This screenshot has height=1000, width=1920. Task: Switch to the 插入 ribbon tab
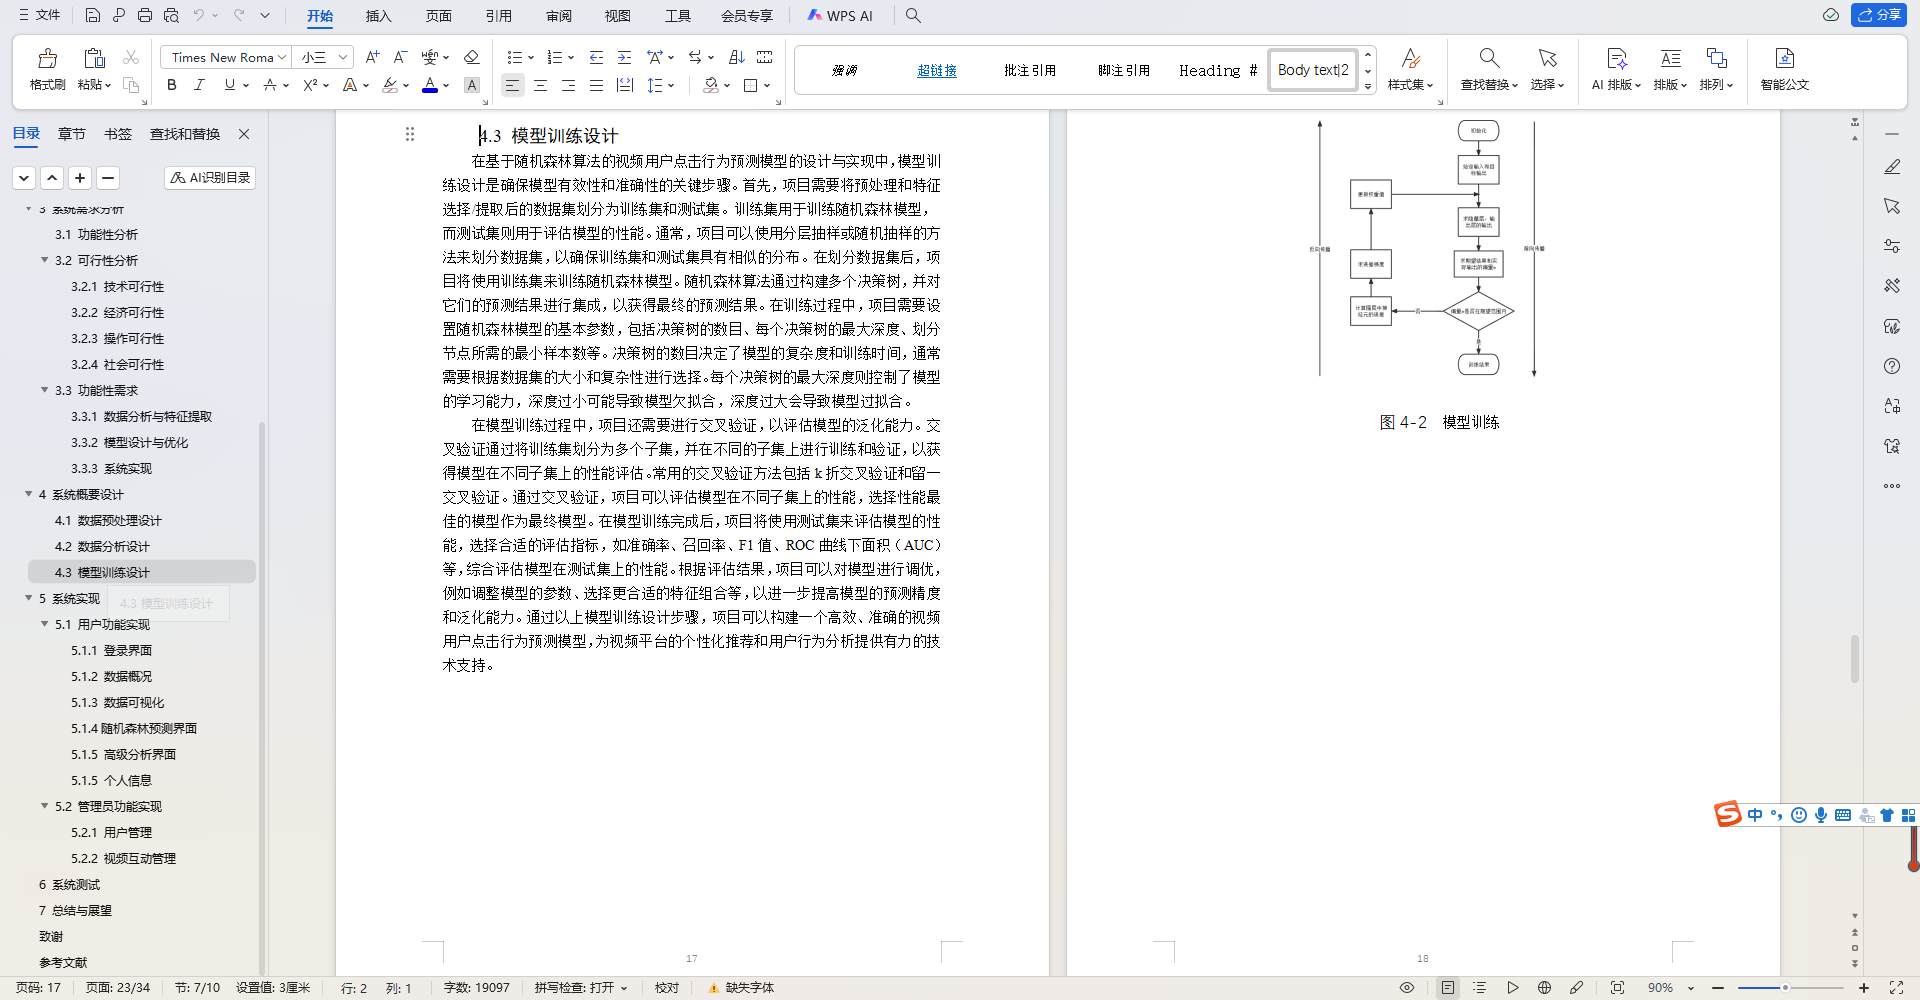point(378,16)
